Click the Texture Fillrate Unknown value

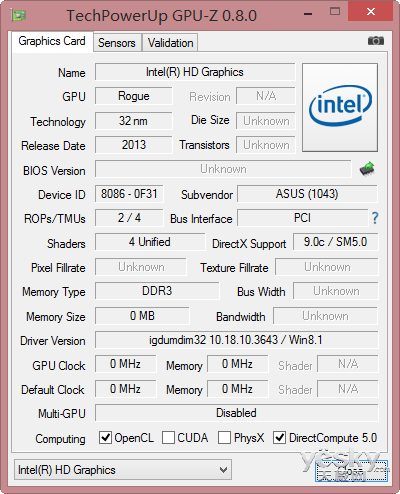pyautogui.click(x=327, y=267)
